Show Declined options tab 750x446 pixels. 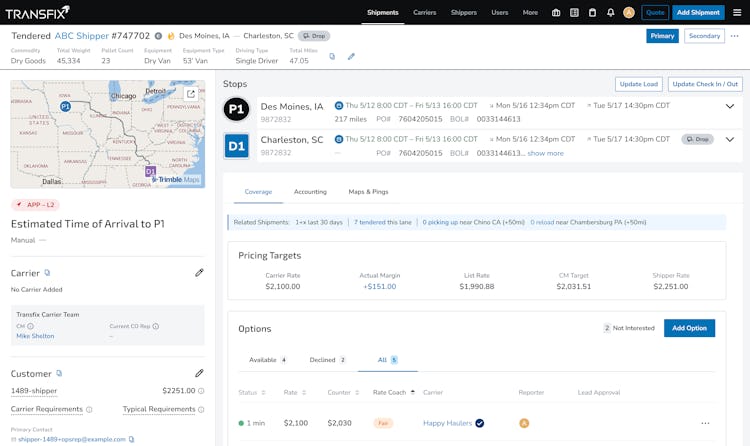click(x=328, y=360)
